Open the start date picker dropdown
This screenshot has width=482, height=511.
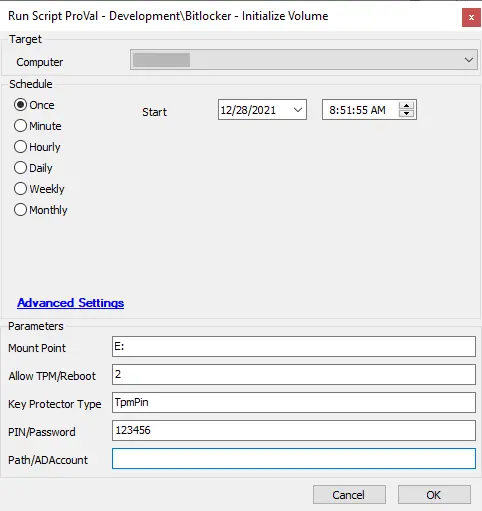click(298, 110)
